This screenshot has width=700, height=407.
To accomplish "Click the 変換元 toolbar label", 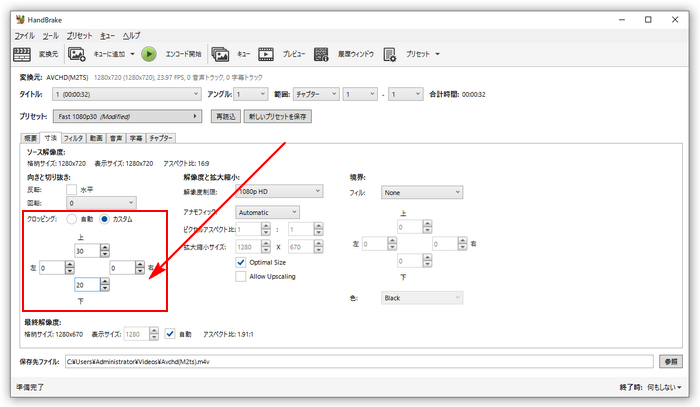I will click(48, 54).
